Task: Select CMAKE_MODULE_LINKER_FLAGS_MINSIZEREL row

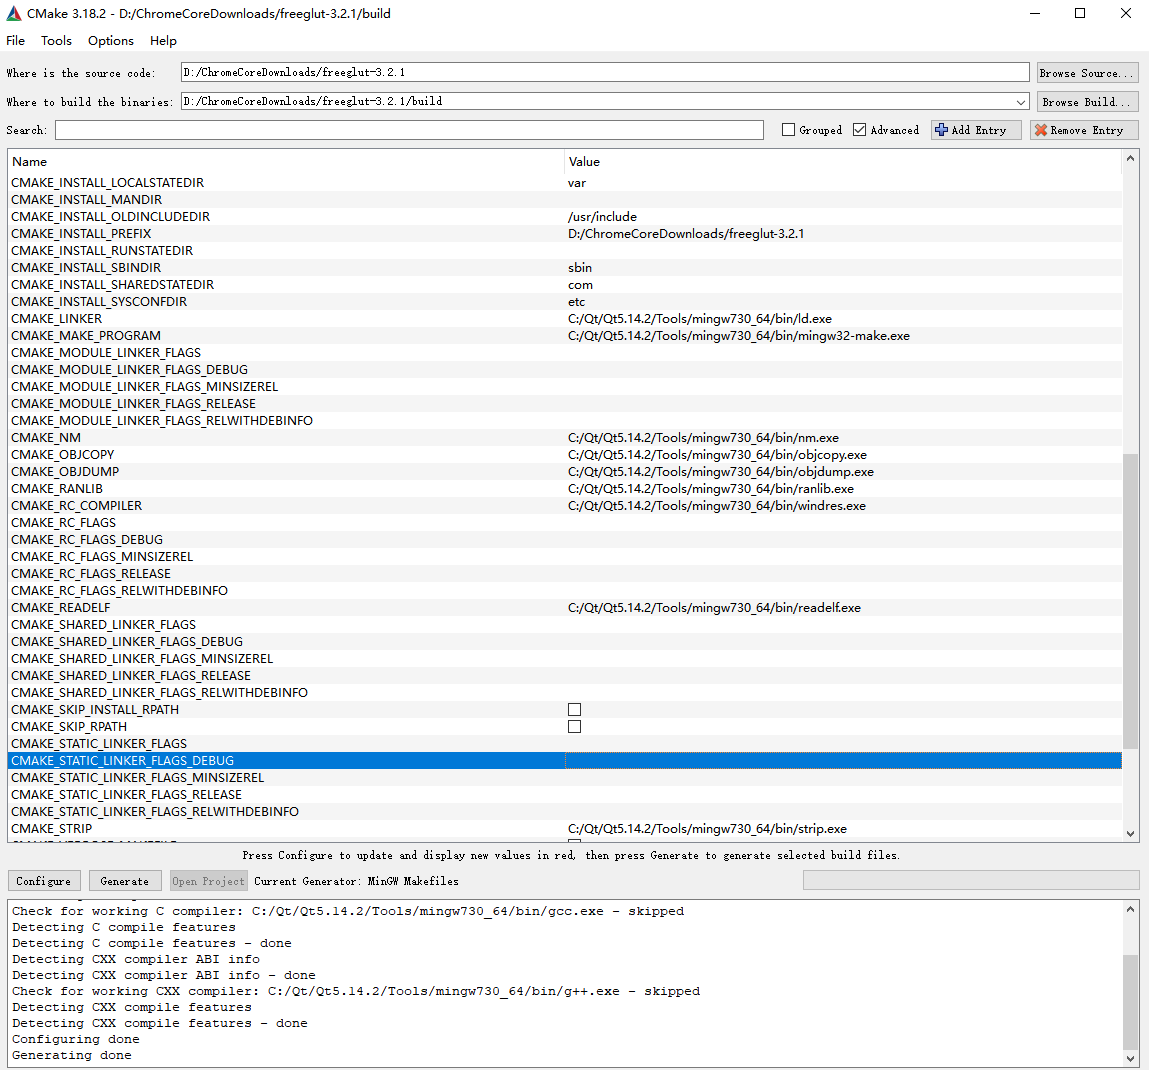Action: tap(564, 386)
